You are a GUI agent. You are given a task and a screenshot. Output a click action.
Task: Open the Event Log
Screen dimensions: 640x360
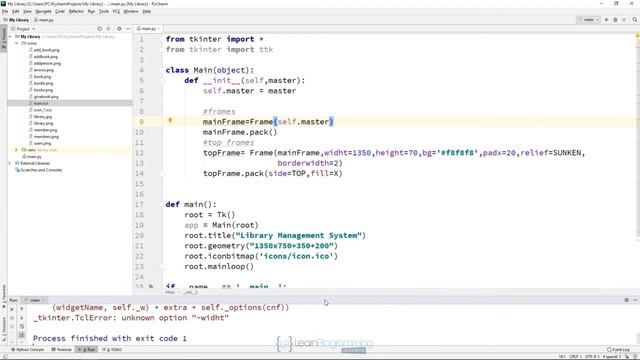point(618,350)
